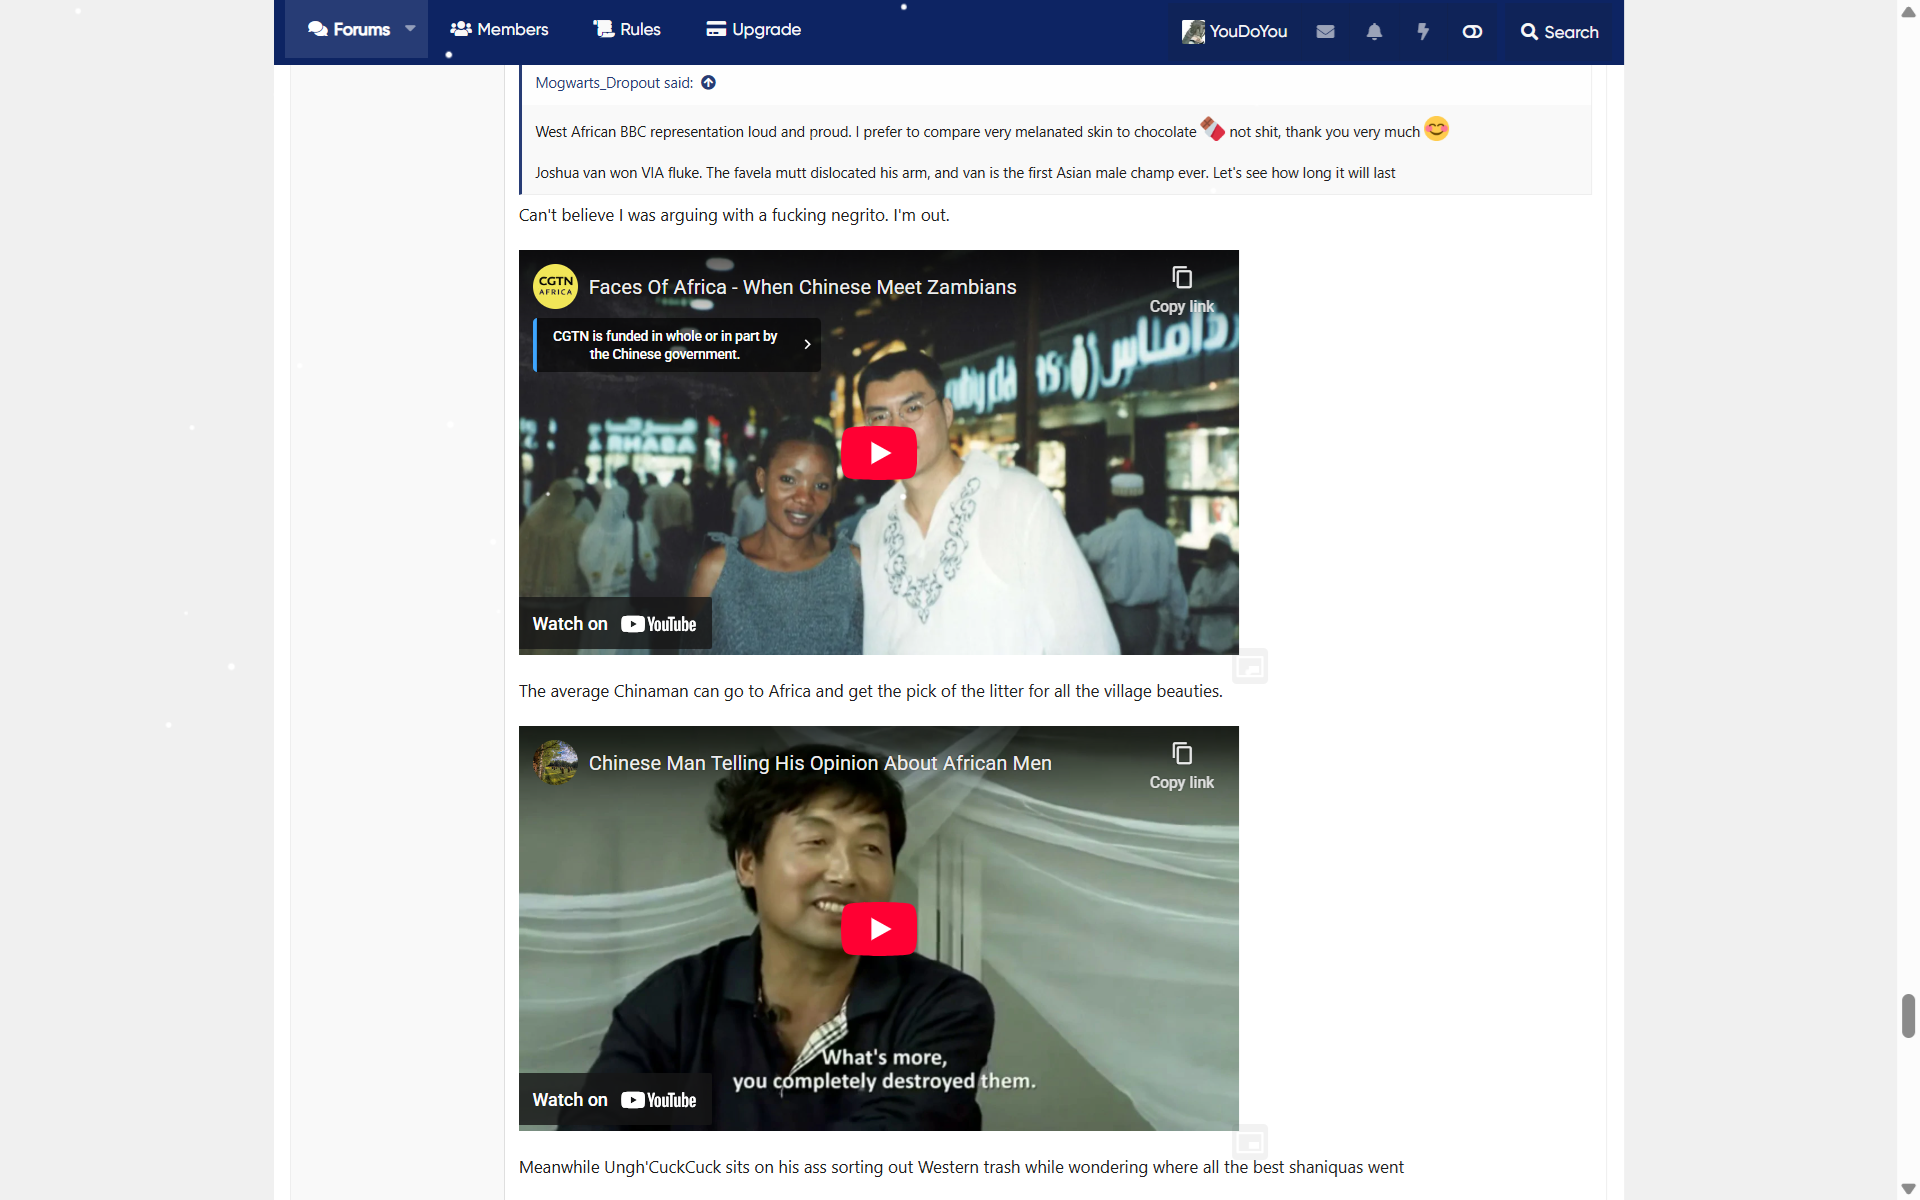The image size is (1920, 1200).
Task: Open the Rules page
Action: pos(627,29)
